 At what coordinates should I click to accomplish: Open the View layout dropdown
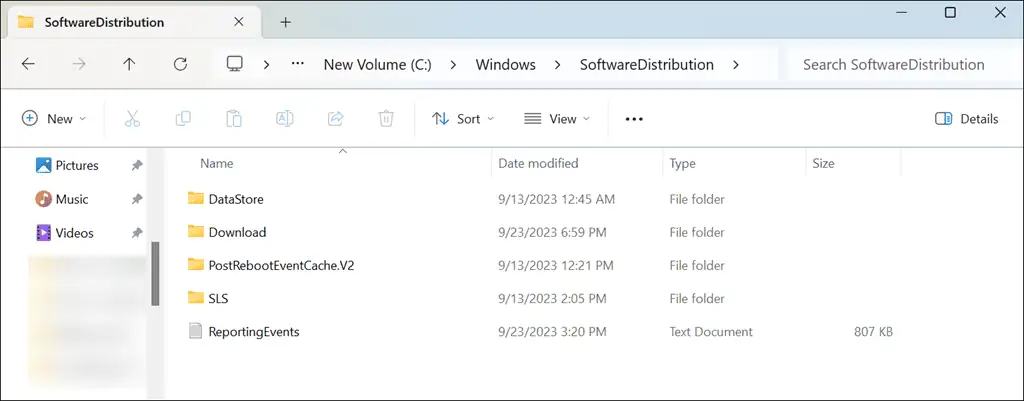(557, 119)
